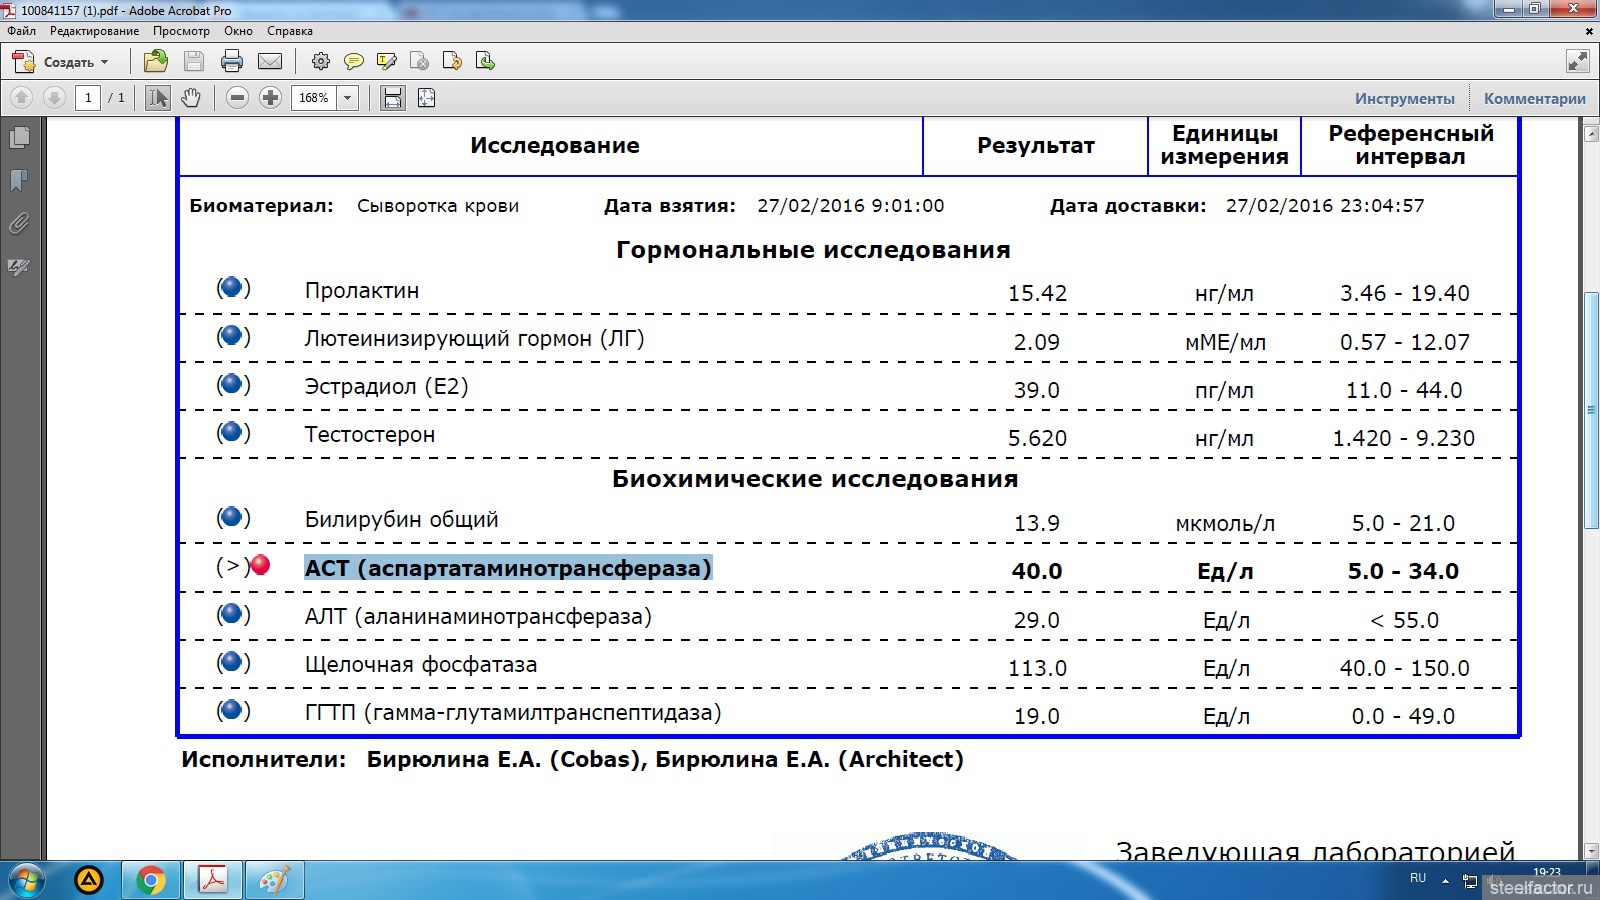The image size is (1600, 900).
Task: Click the Сыворотка крови biomaterial text
Action: [438, 206]
